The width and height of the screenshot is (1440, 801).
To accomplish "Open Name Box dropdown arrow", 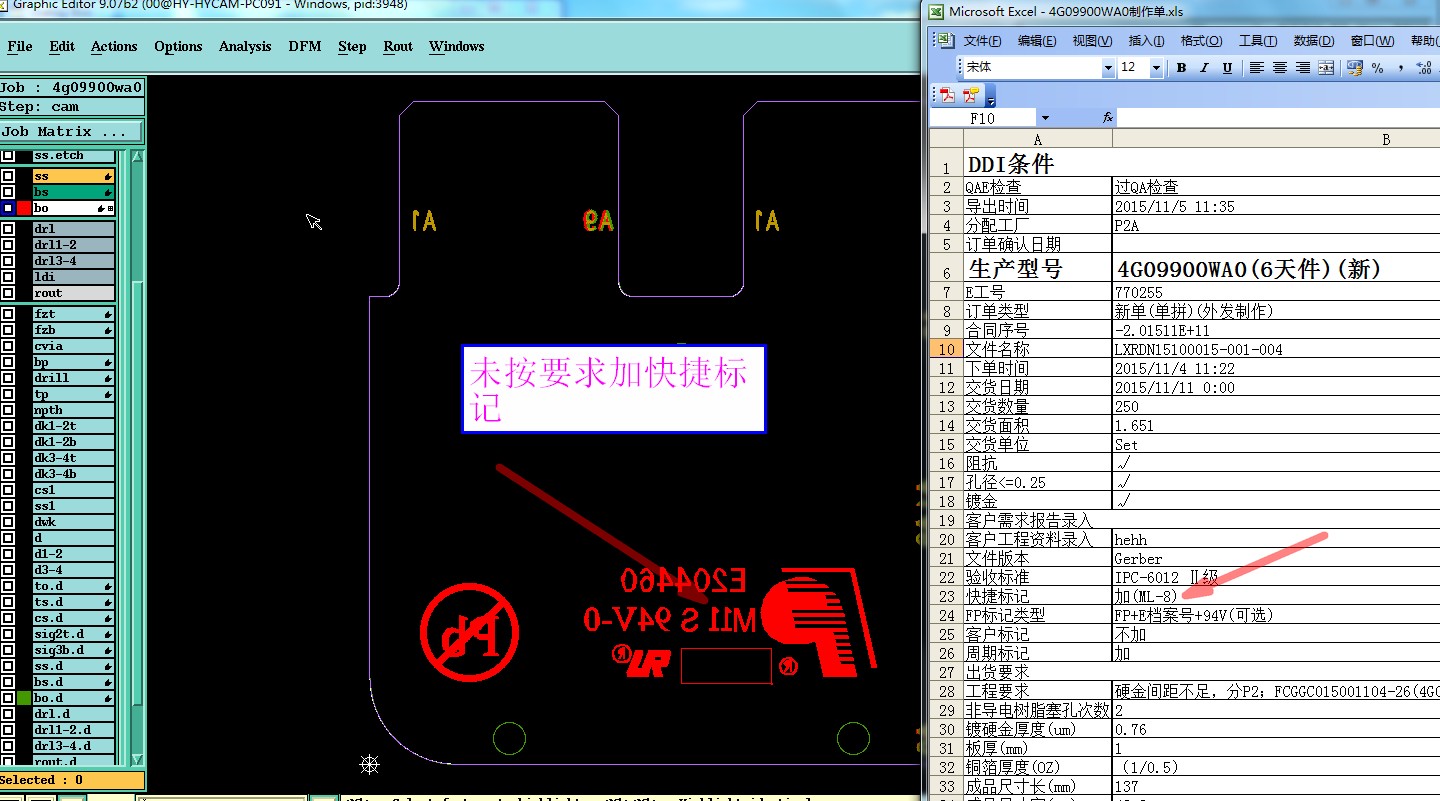I will tap(1045, 118).
